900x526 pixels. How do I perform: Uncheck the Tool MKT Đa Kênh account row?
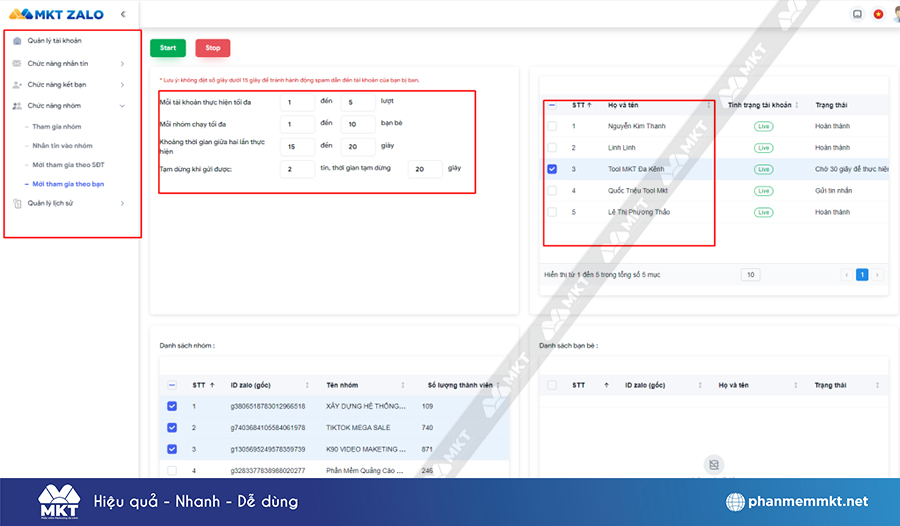[552, 169]
